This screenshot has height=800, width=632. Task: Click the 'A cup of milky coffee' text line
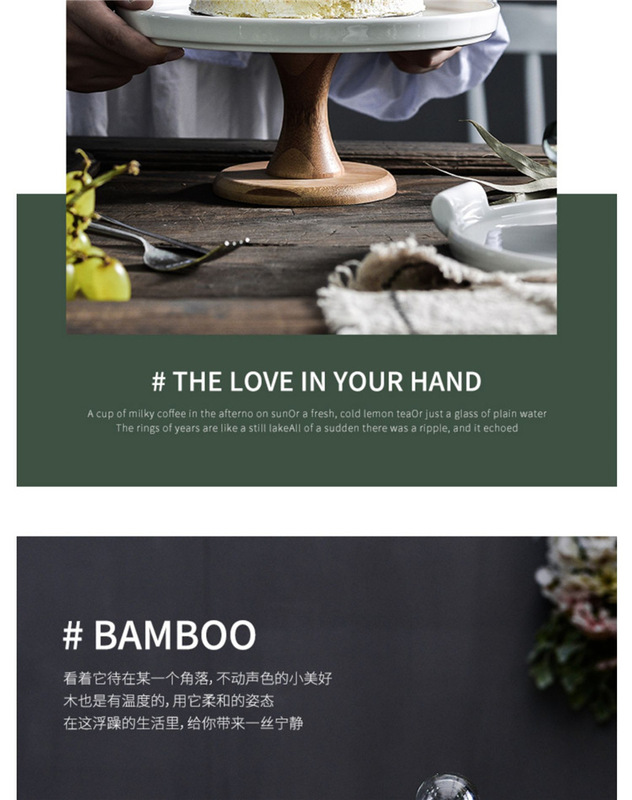tap(316, 414)
